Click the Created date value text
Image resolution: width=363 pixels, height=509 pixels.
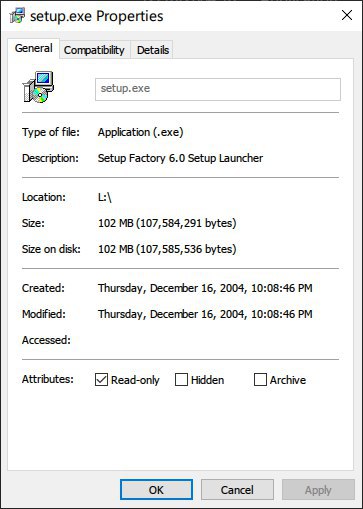(x=205, y=288)
